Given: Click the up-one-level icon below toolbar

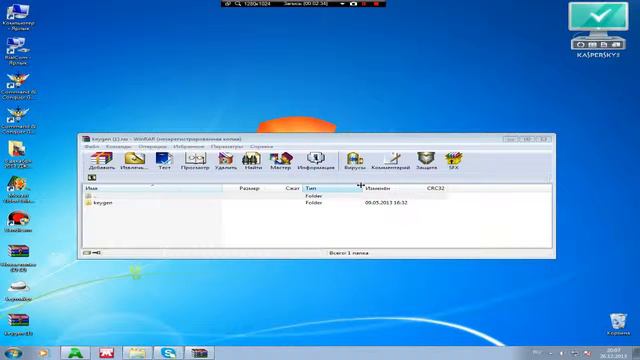Looking at the screenshot, I should click(92, 178).
